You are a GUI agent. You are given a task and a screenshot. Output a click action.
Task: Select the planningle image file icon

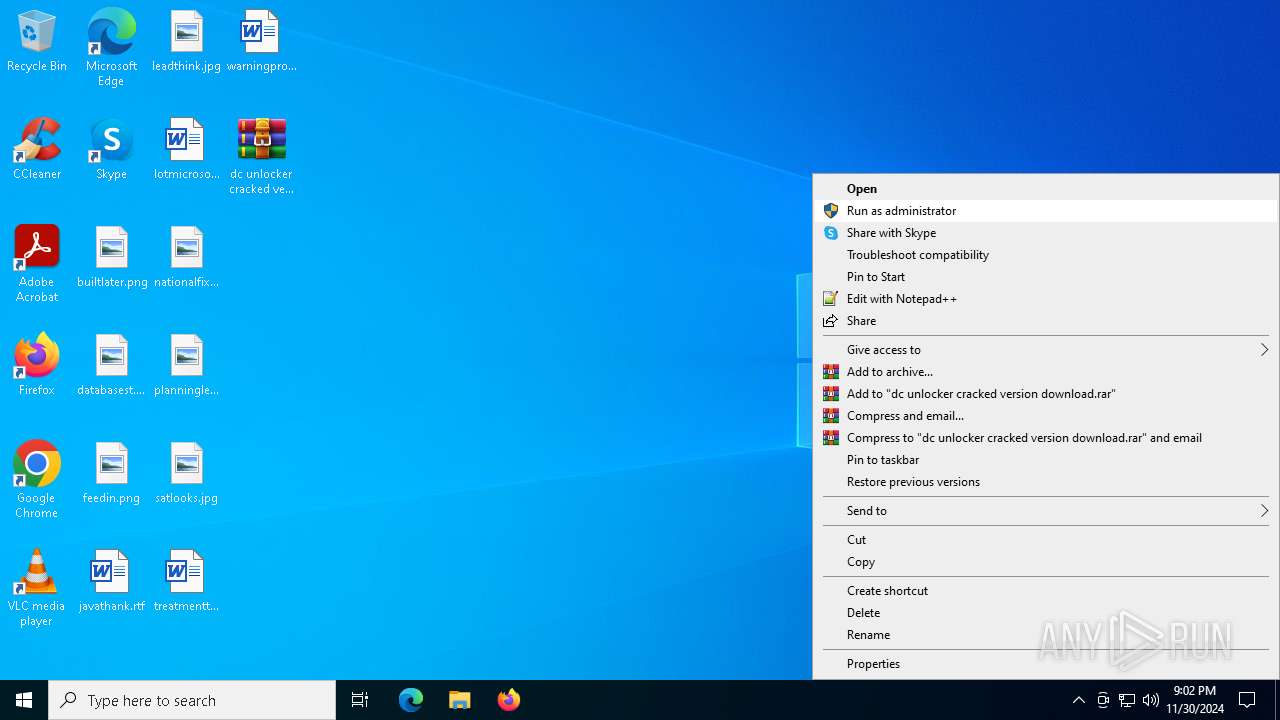pos(186,366)
